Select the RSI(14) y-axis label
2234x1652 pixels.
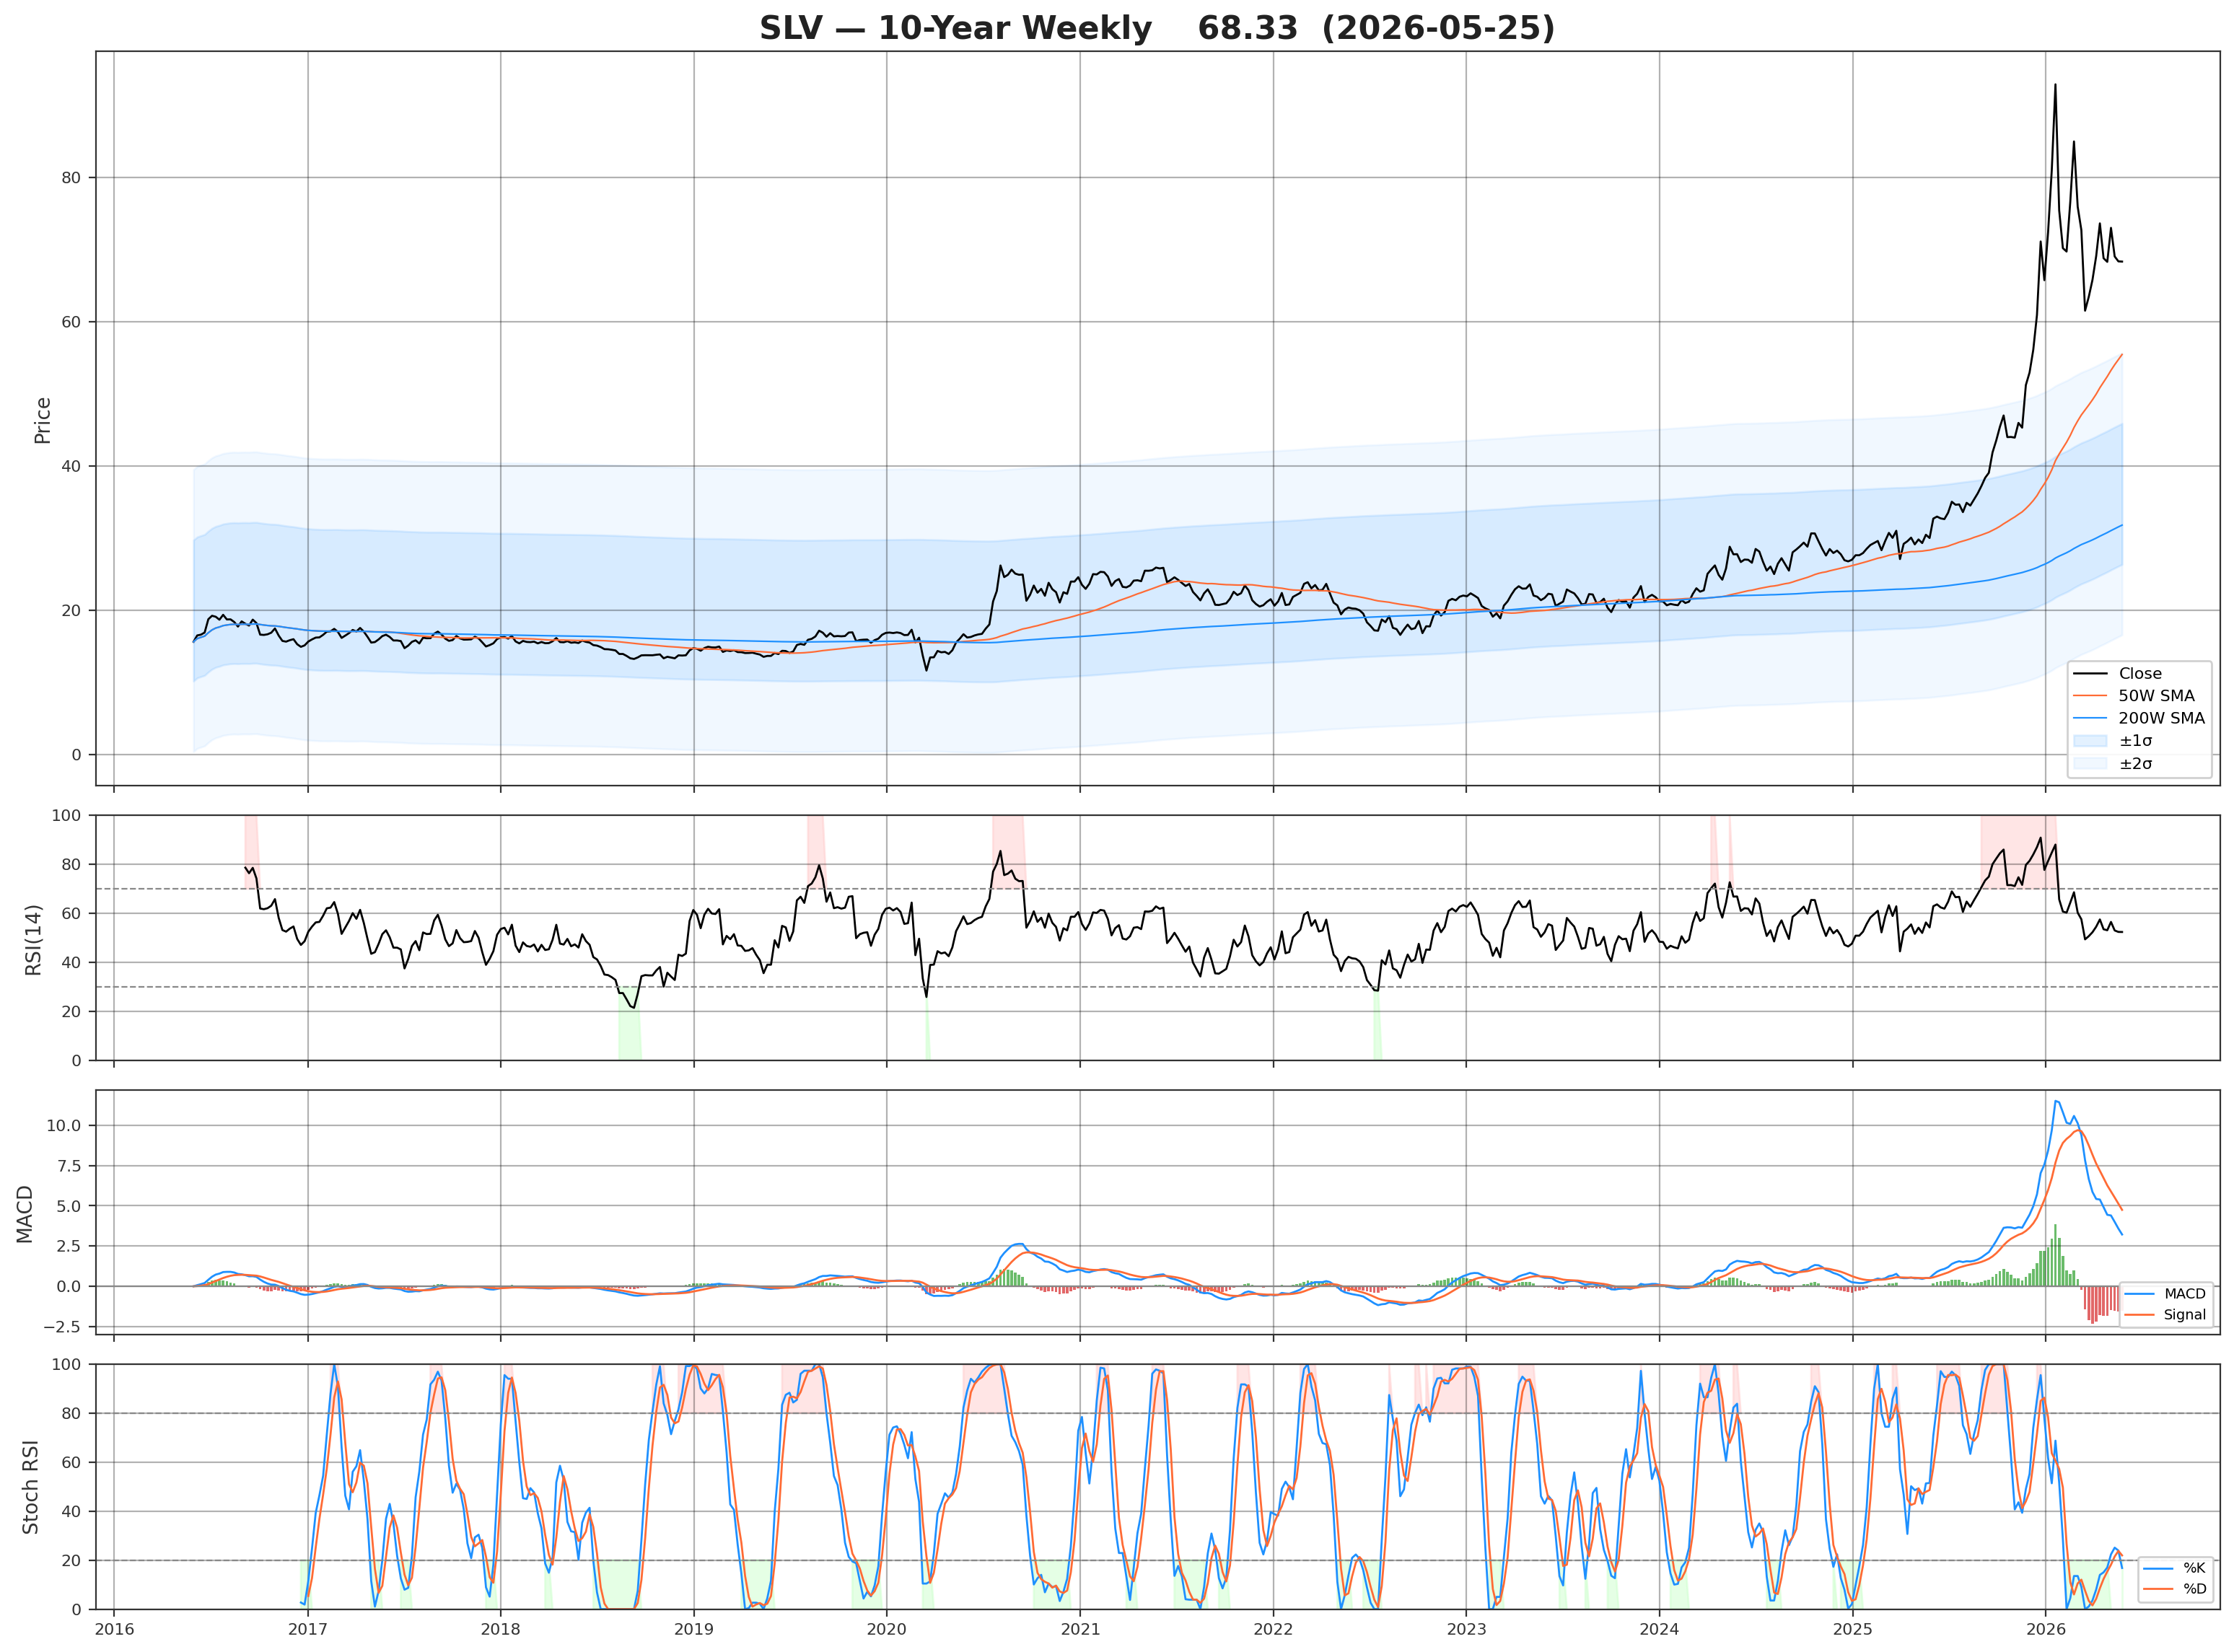(33, 940)
